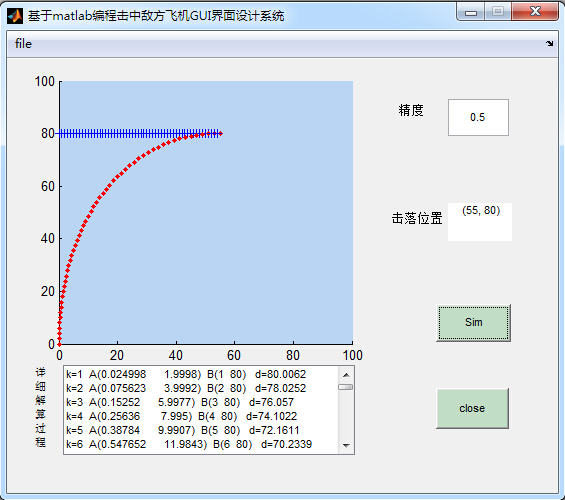Viewport: 565px width, 500px height.
Task: Click the listbox scroll up arrow
Action: click(x=346, y=375)
